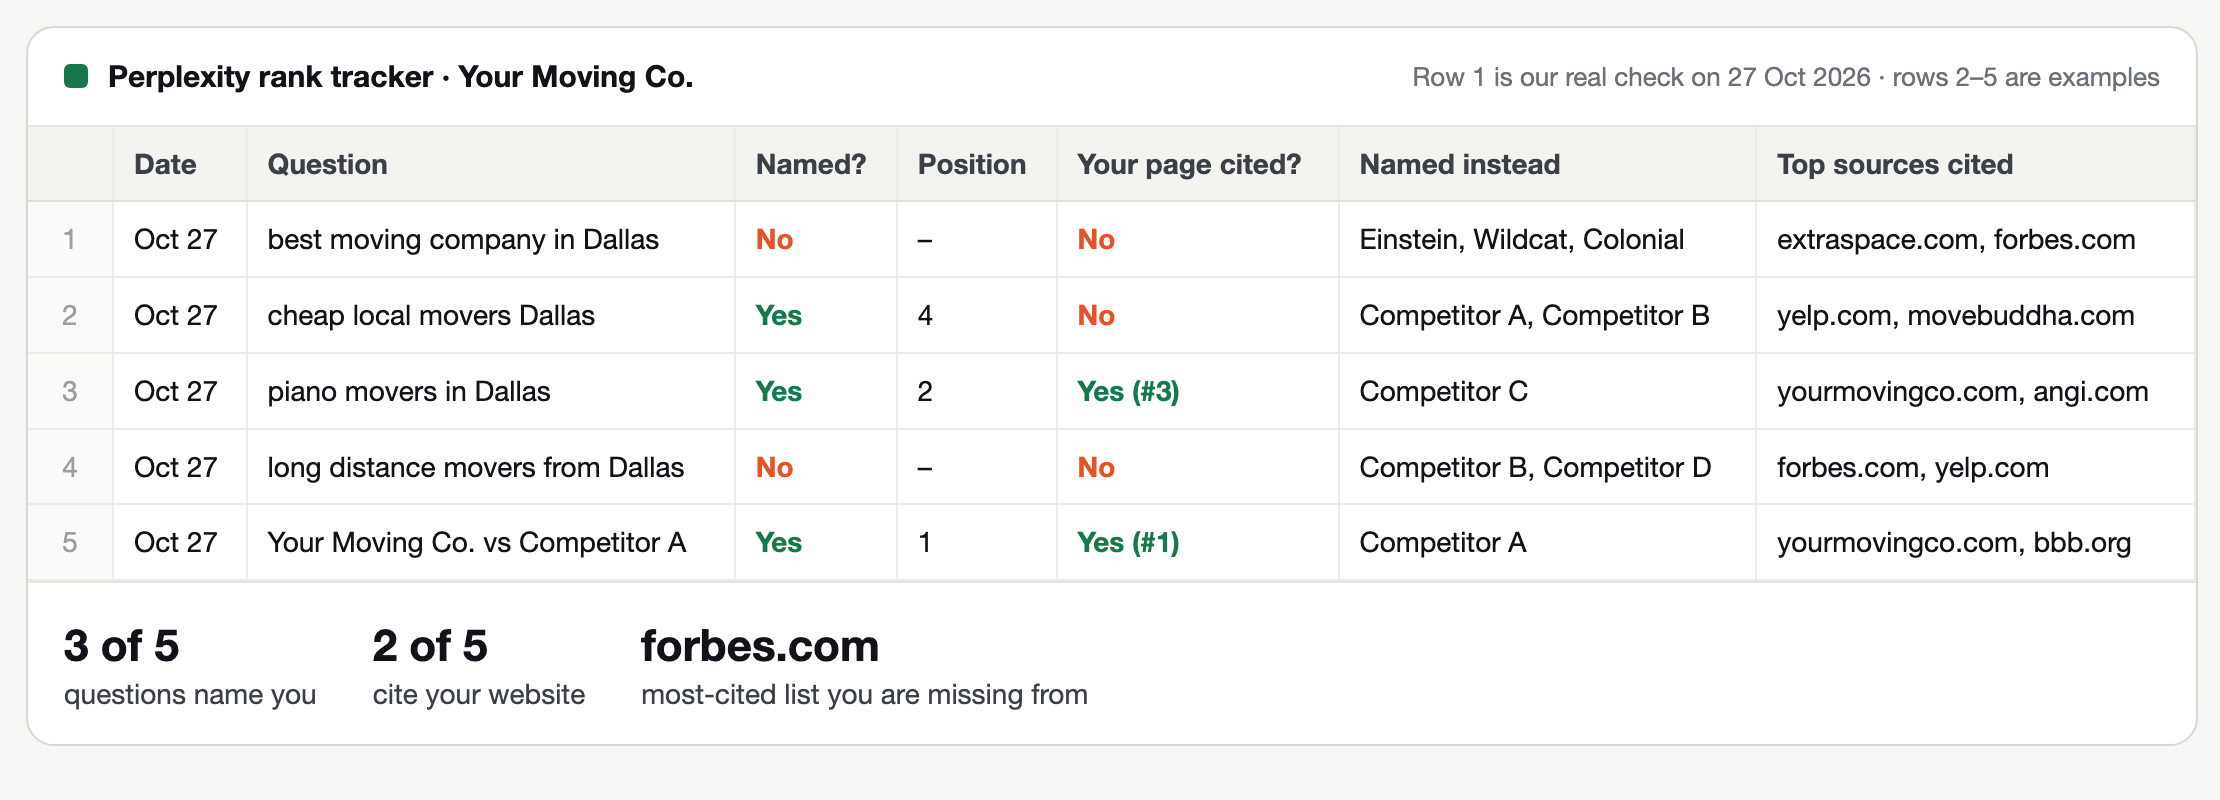Select the "Yes (#1)" cited value

(1128, 543)
